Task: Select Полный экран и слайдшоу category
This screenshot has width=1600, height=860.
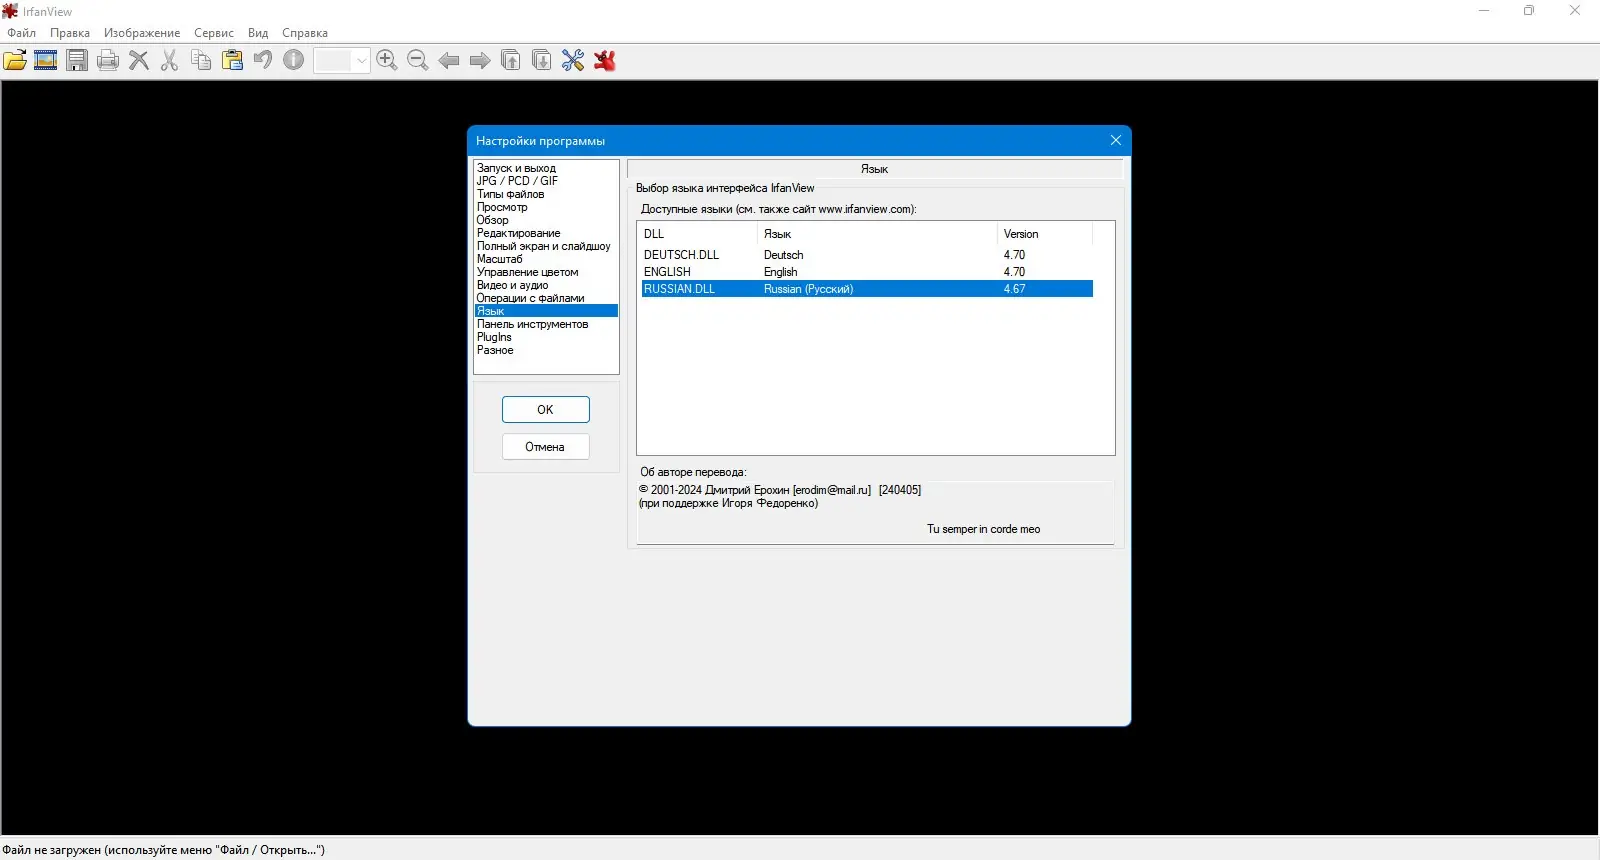Action: [546, 246]
